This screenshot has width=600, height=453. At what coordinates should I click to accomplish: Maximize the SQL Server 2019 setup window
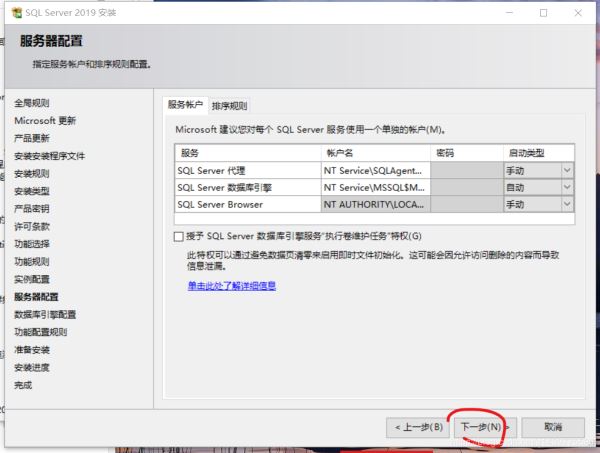point(543,13)
